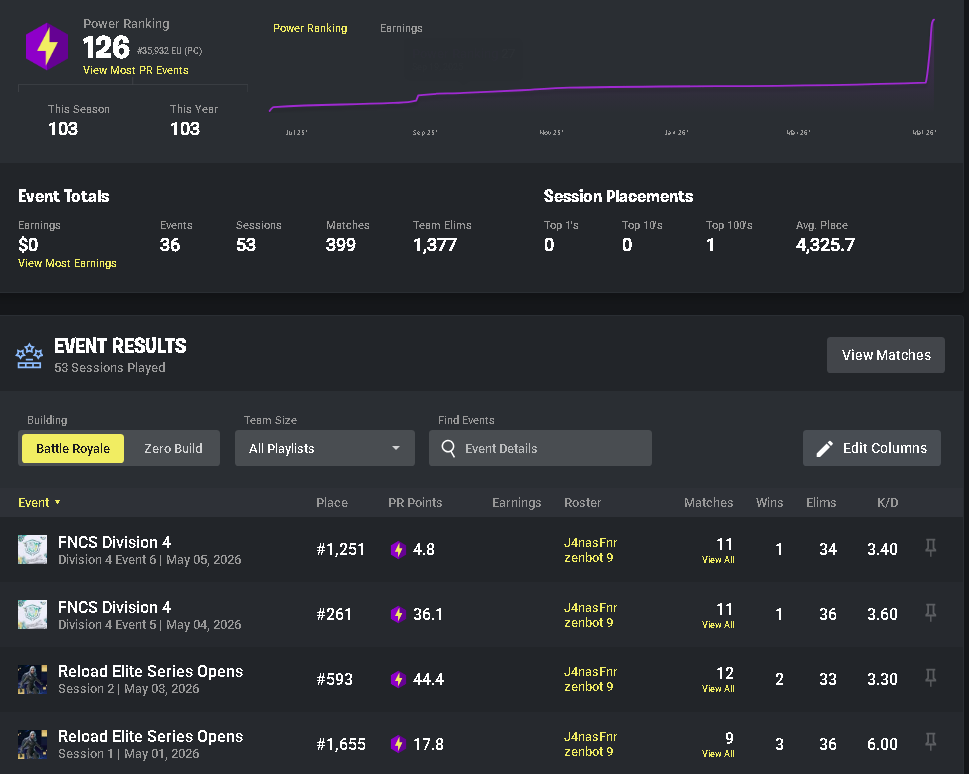Sort by the Matches column header

pyautogui.click(x=708, y=503)
